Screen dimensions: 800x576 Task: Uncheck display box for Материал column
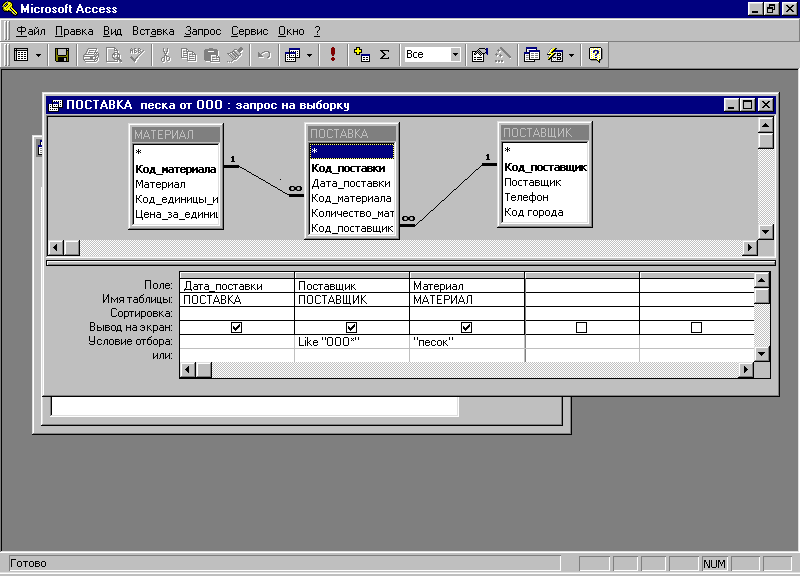click(x=466, y=328)
